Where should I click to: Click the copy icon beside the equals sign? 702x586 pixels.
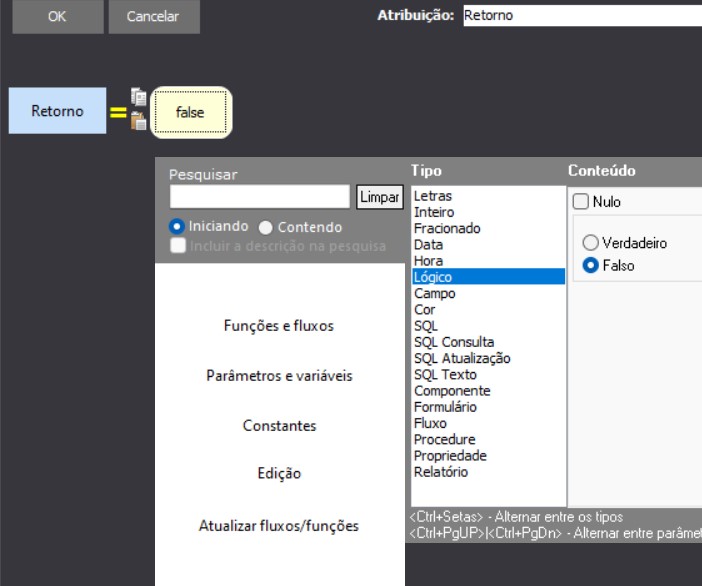(139, 98)
